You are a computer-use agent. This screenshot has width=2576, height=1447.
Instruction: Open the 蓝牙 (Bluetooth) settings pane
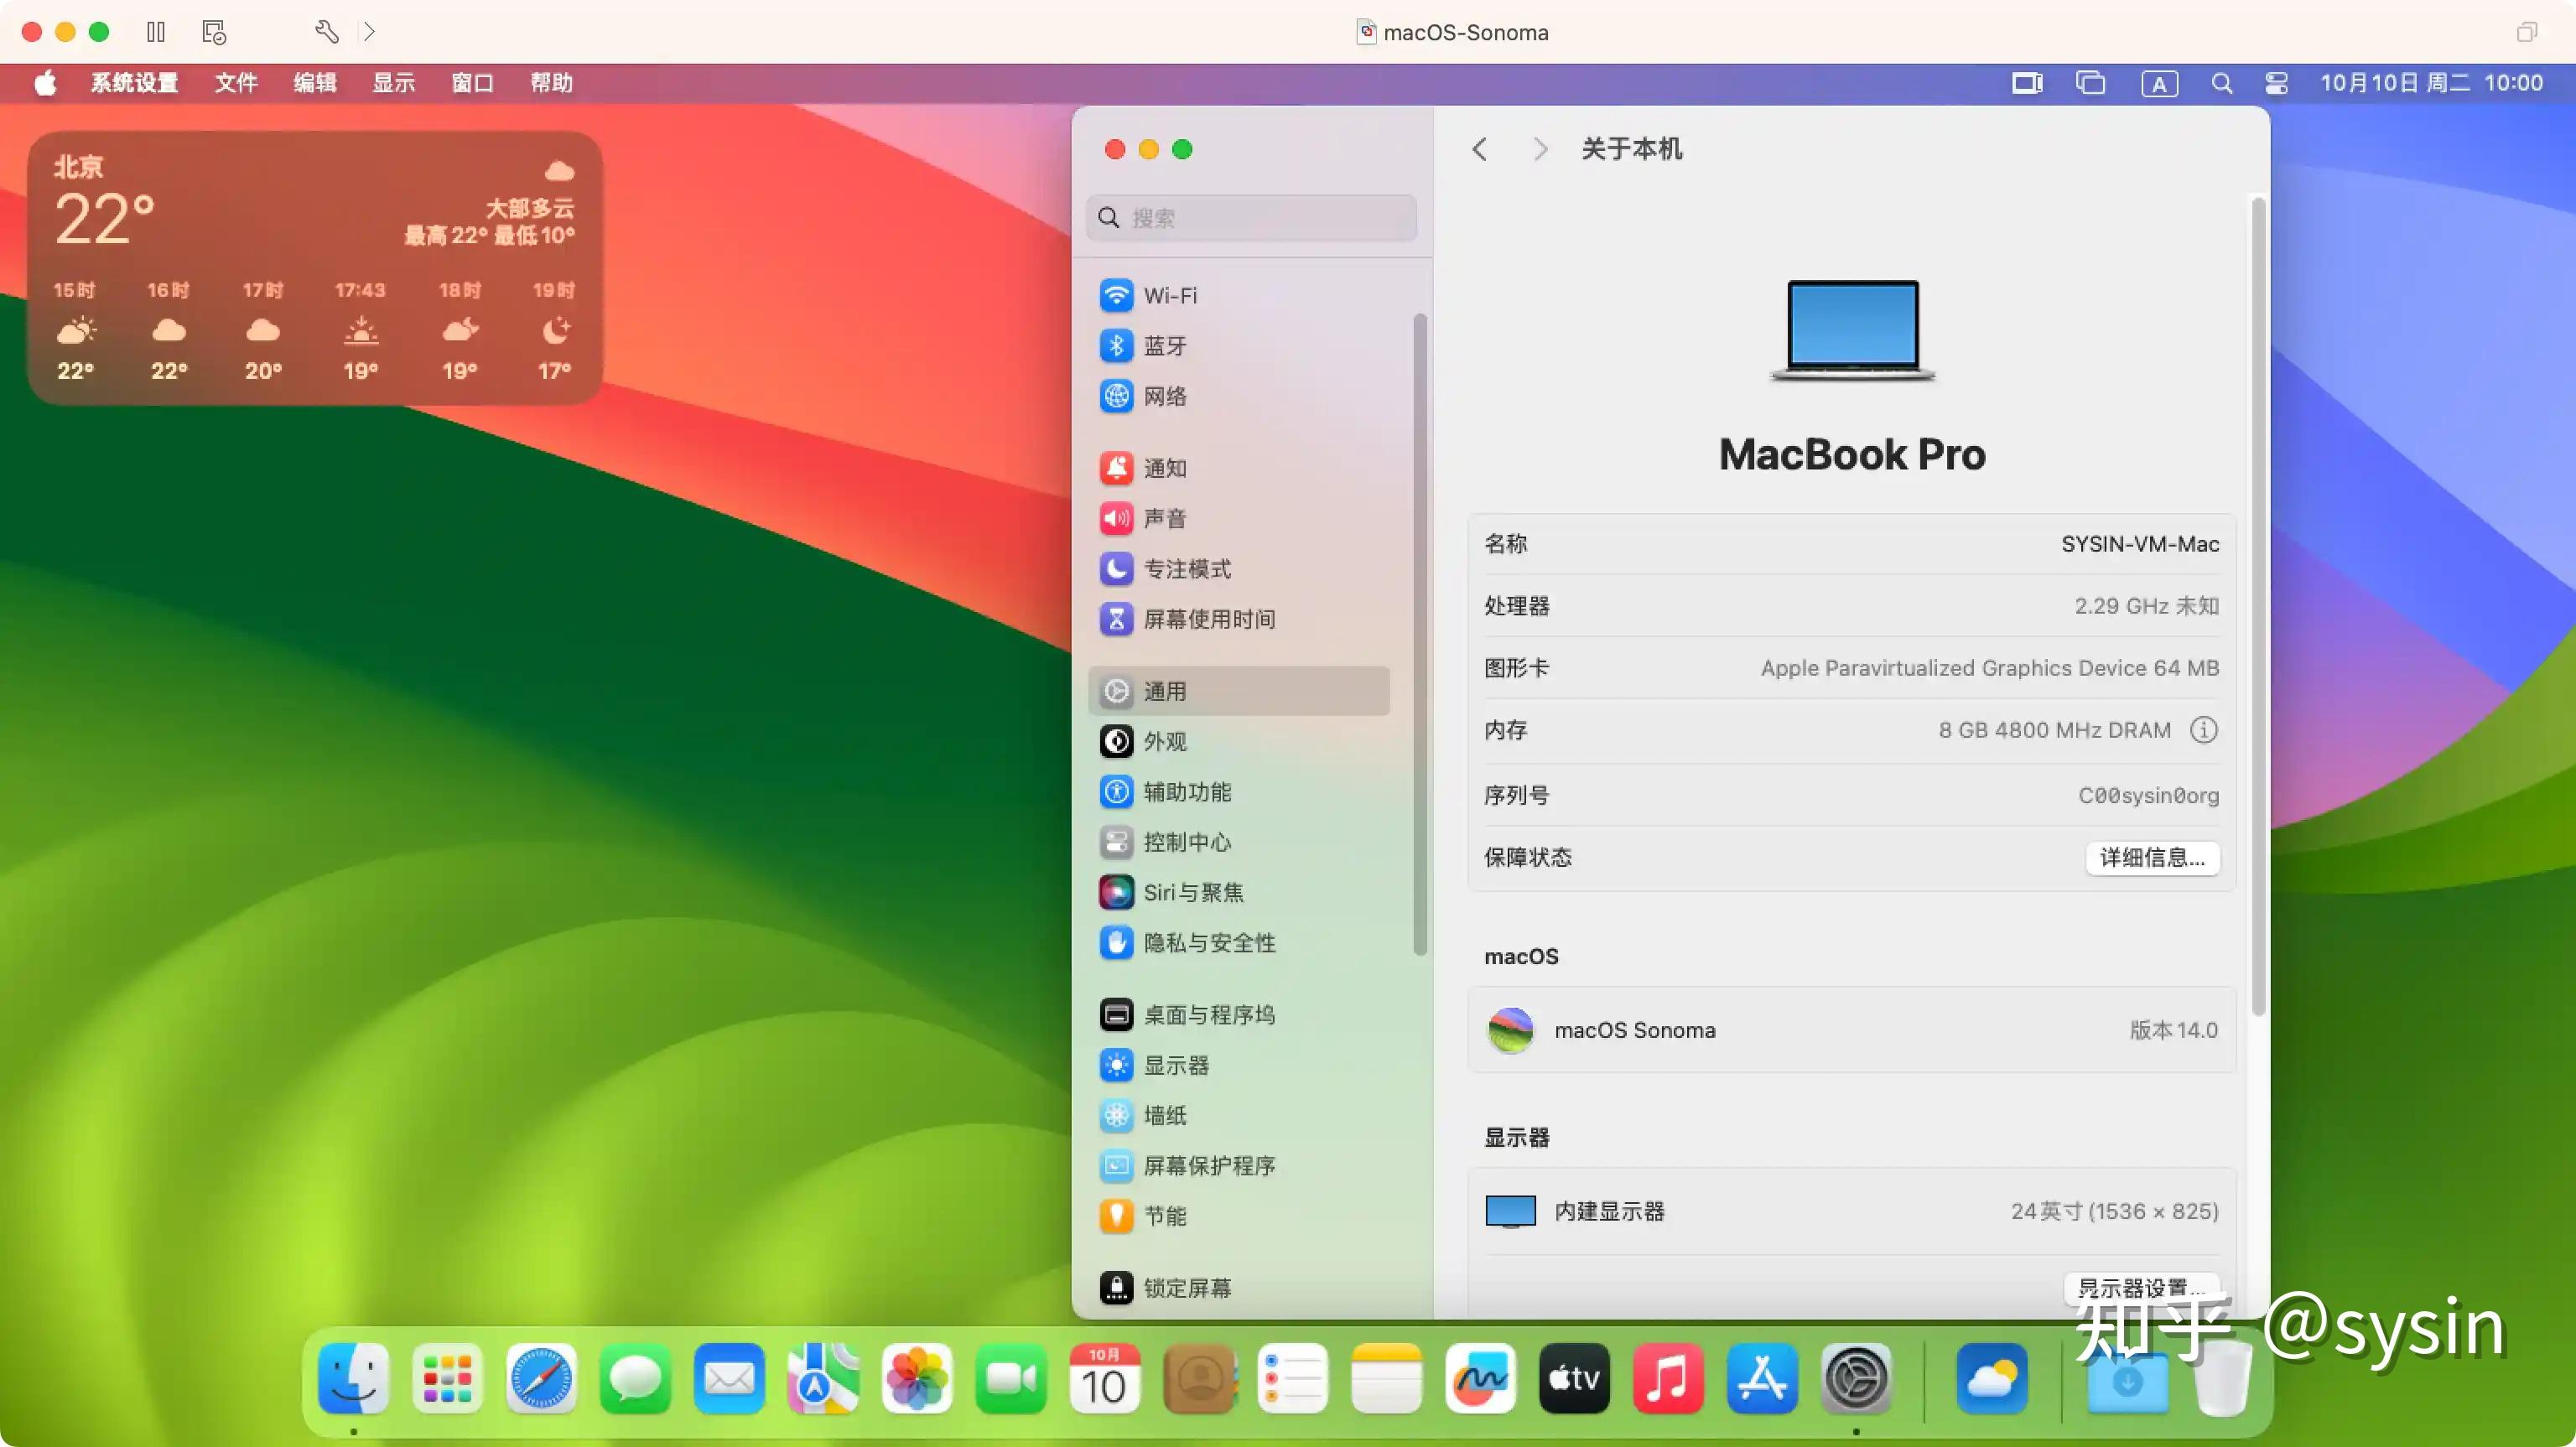coord(1166,345)
